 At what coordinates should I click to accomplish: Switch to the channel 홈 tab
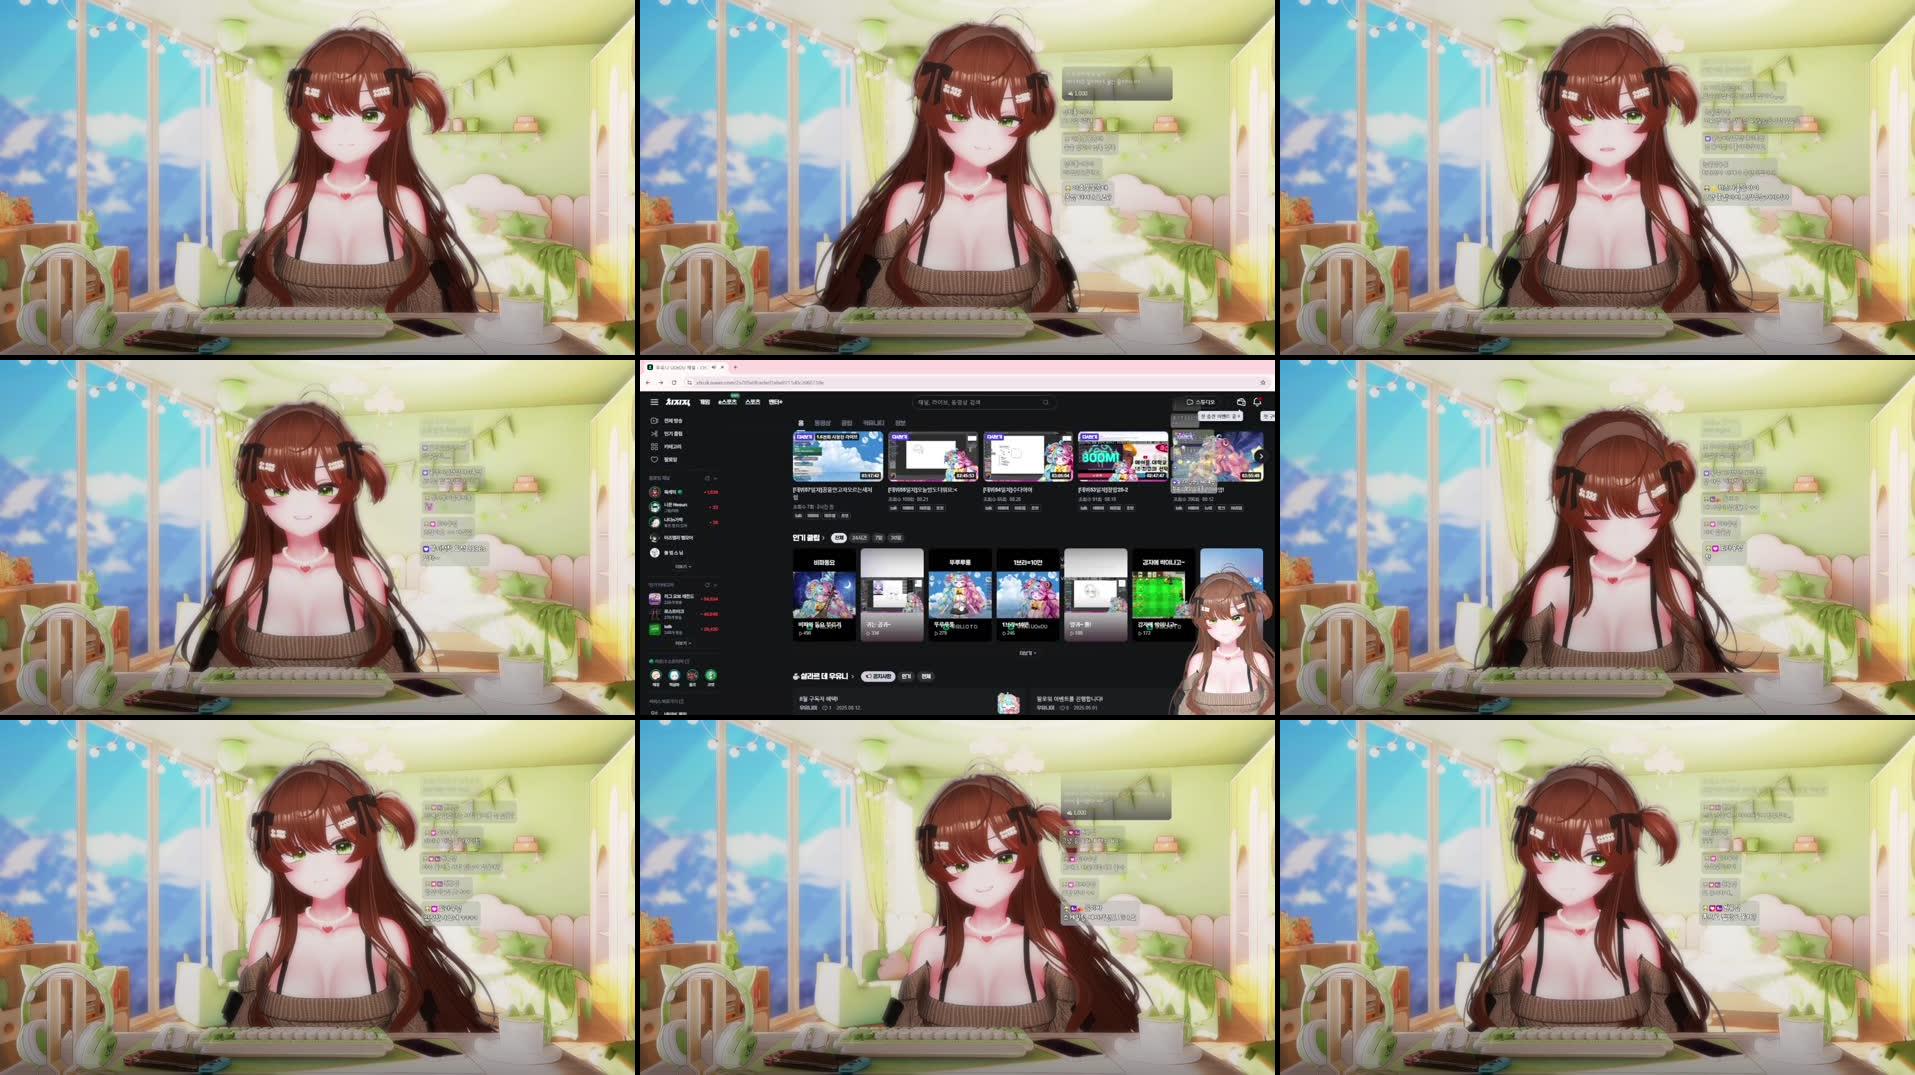[800, 423]
